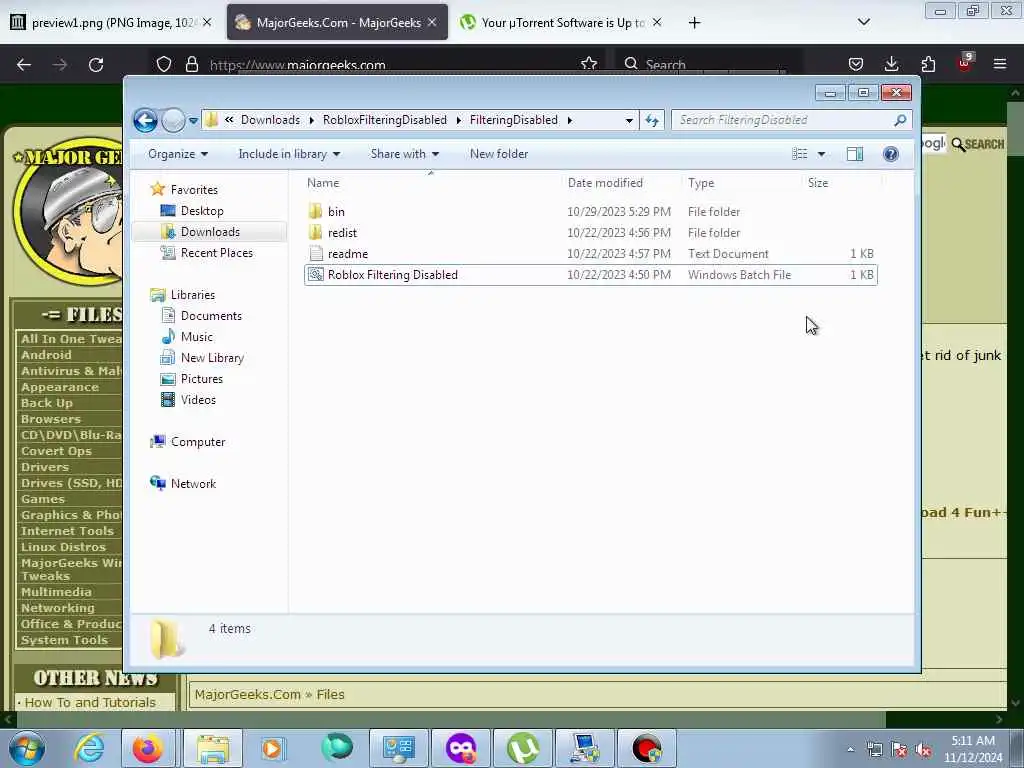Toggle the preview pane button
The height and width of the screenshot is (768, 1024).
click(855, 154)
